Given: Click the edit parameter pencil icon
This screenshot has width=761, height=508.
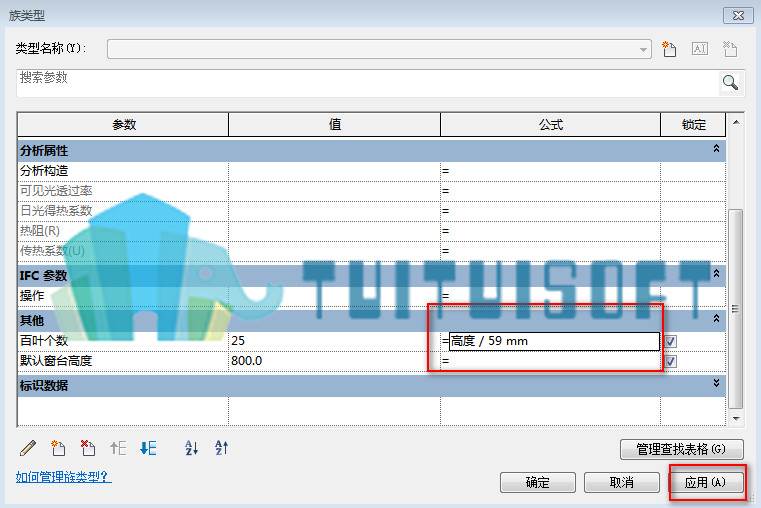Looking at the screenshot, I should pyautogui.click(x=28, y=448).
